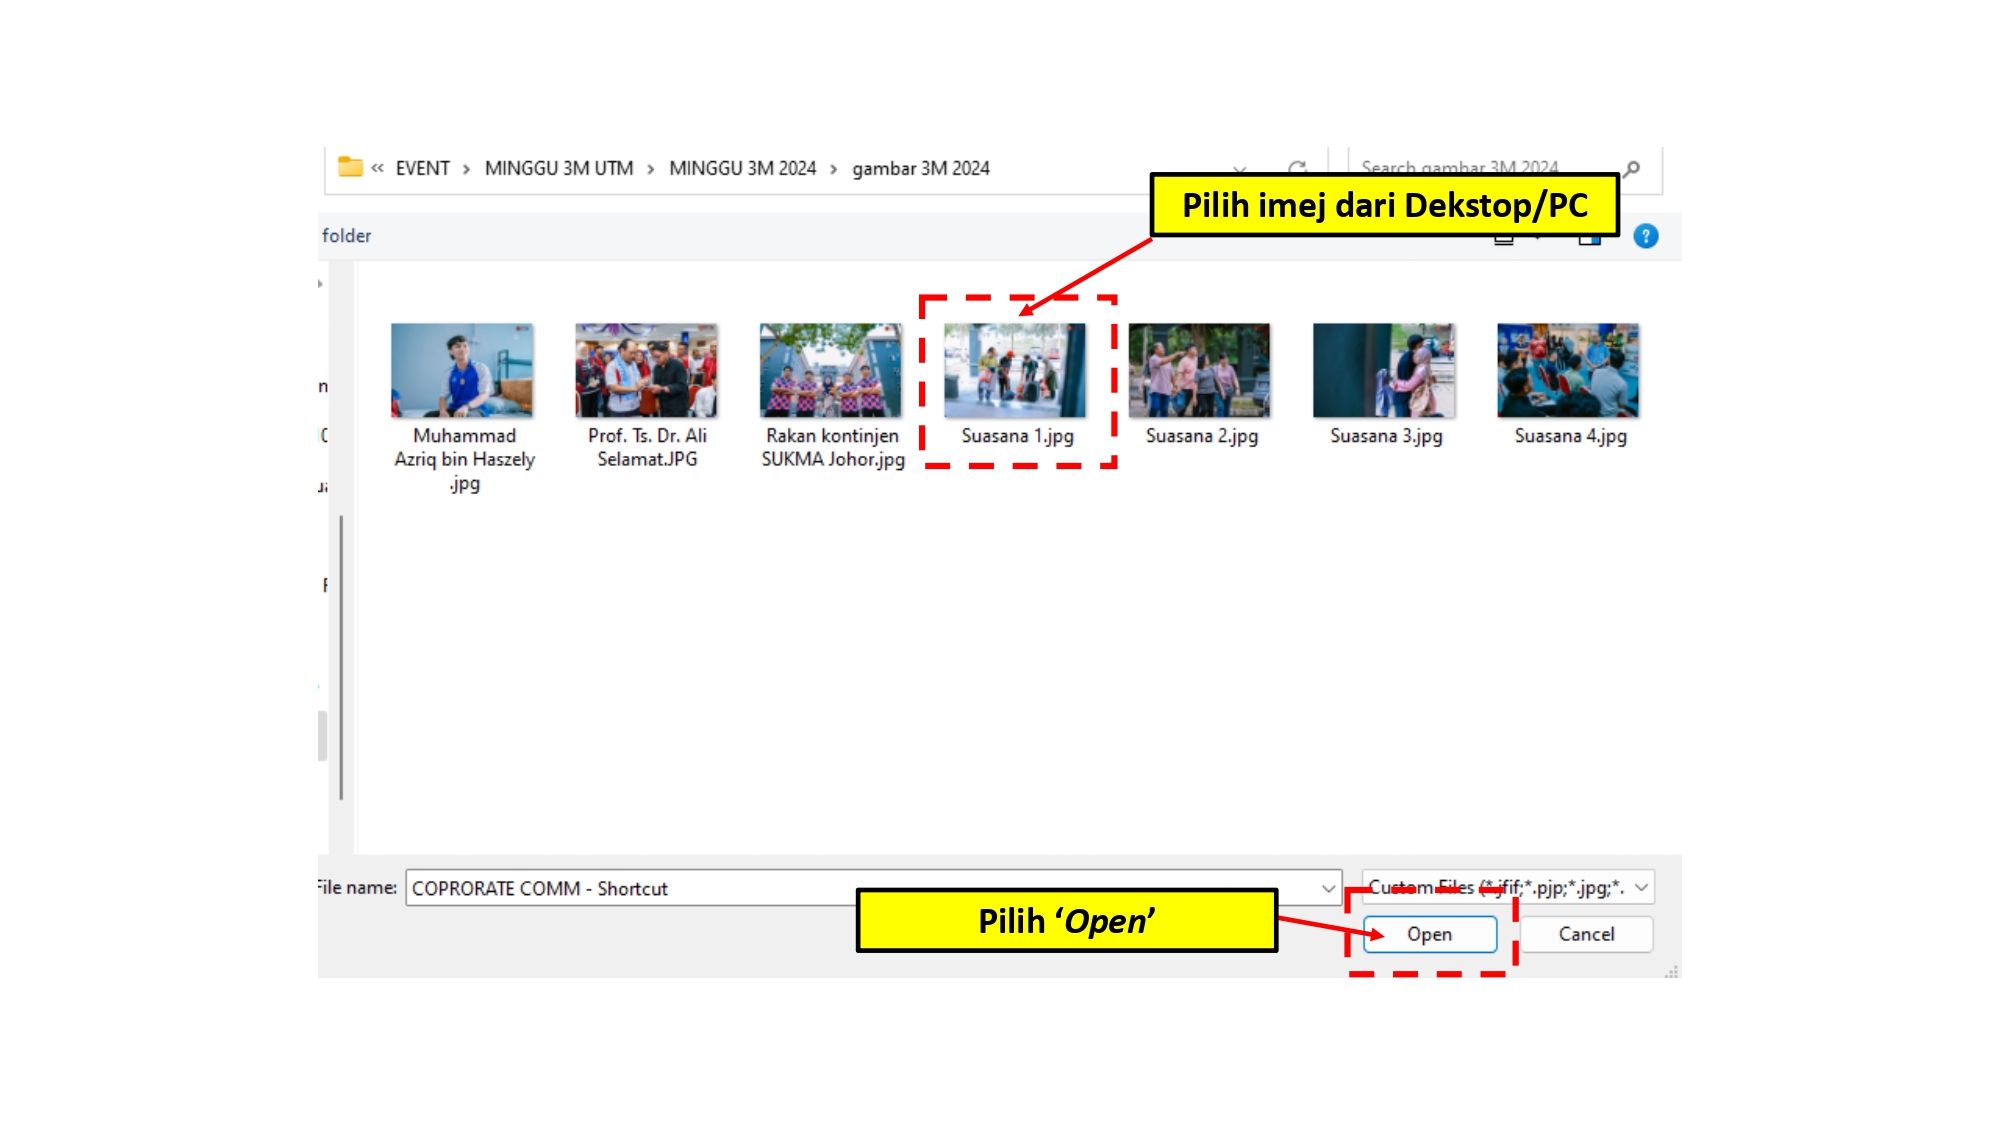Click the Open button
This screenshot has height=1125, width=2000.
click(x=1429, y=934)
